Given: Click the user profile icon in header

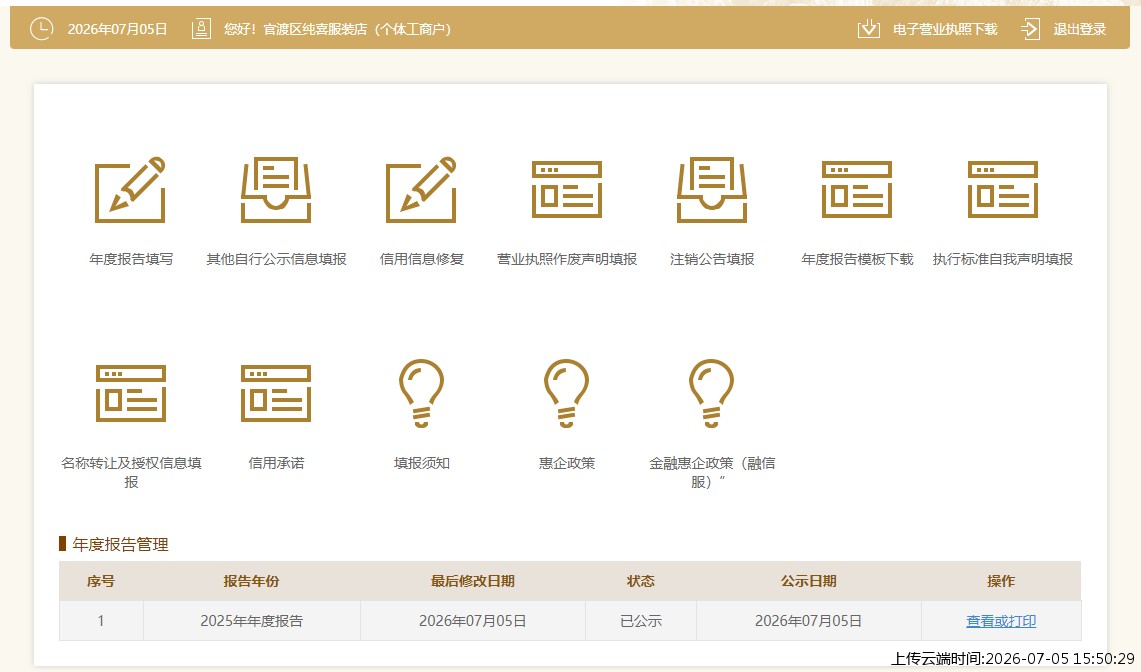Looking at the screenshot, I should pos(201,29).
